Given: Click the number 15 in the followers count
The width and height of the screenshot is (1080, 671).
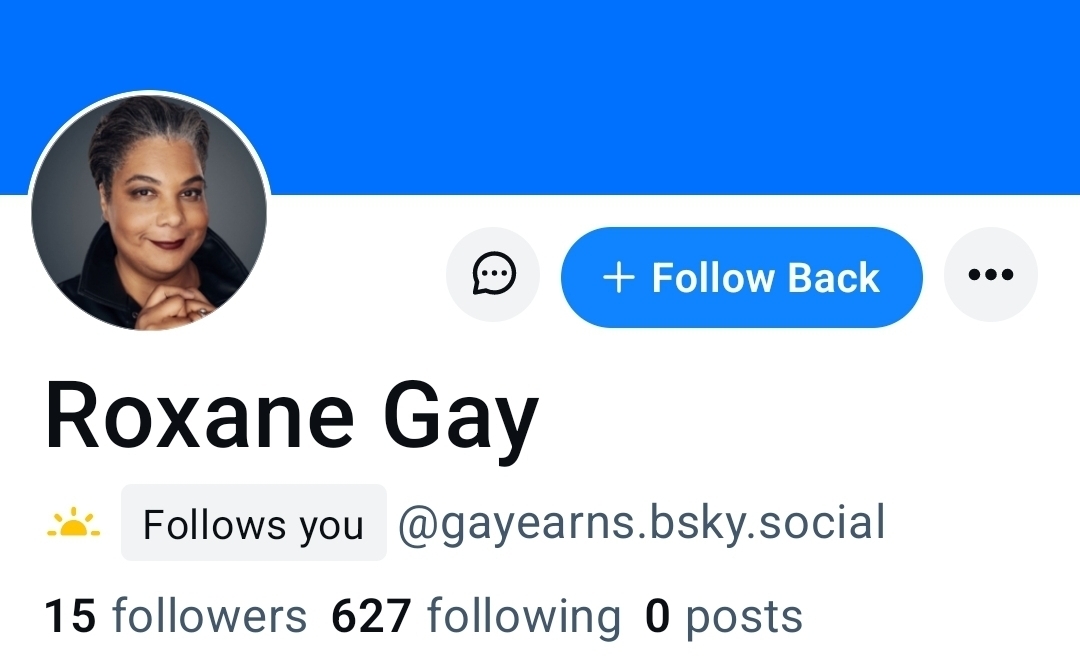Looking at the screenshot, I should coord(70,616).
